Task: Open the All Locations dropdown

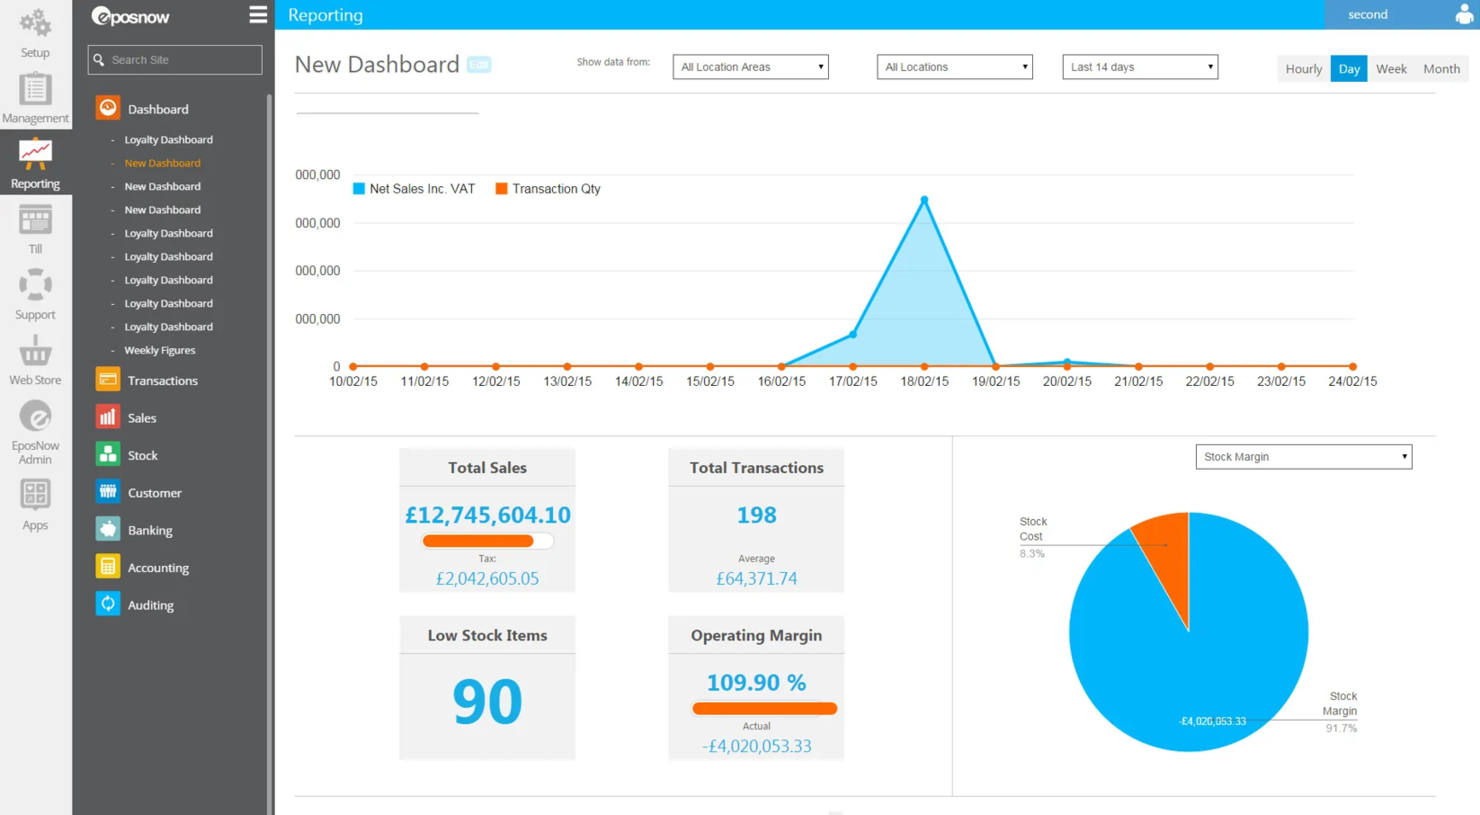Action: [x=954, y=67]
